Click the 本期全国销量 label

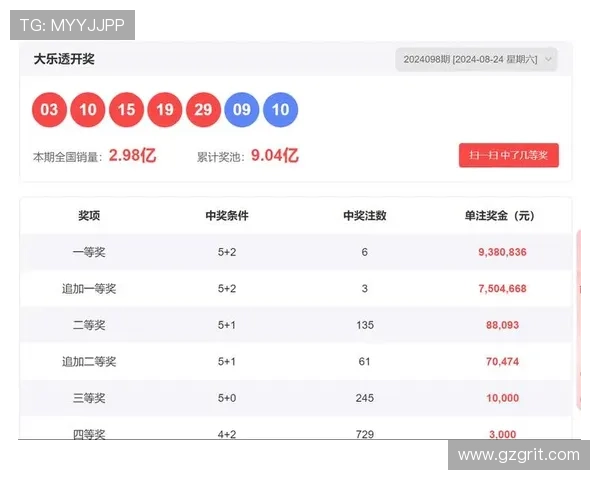67,157
